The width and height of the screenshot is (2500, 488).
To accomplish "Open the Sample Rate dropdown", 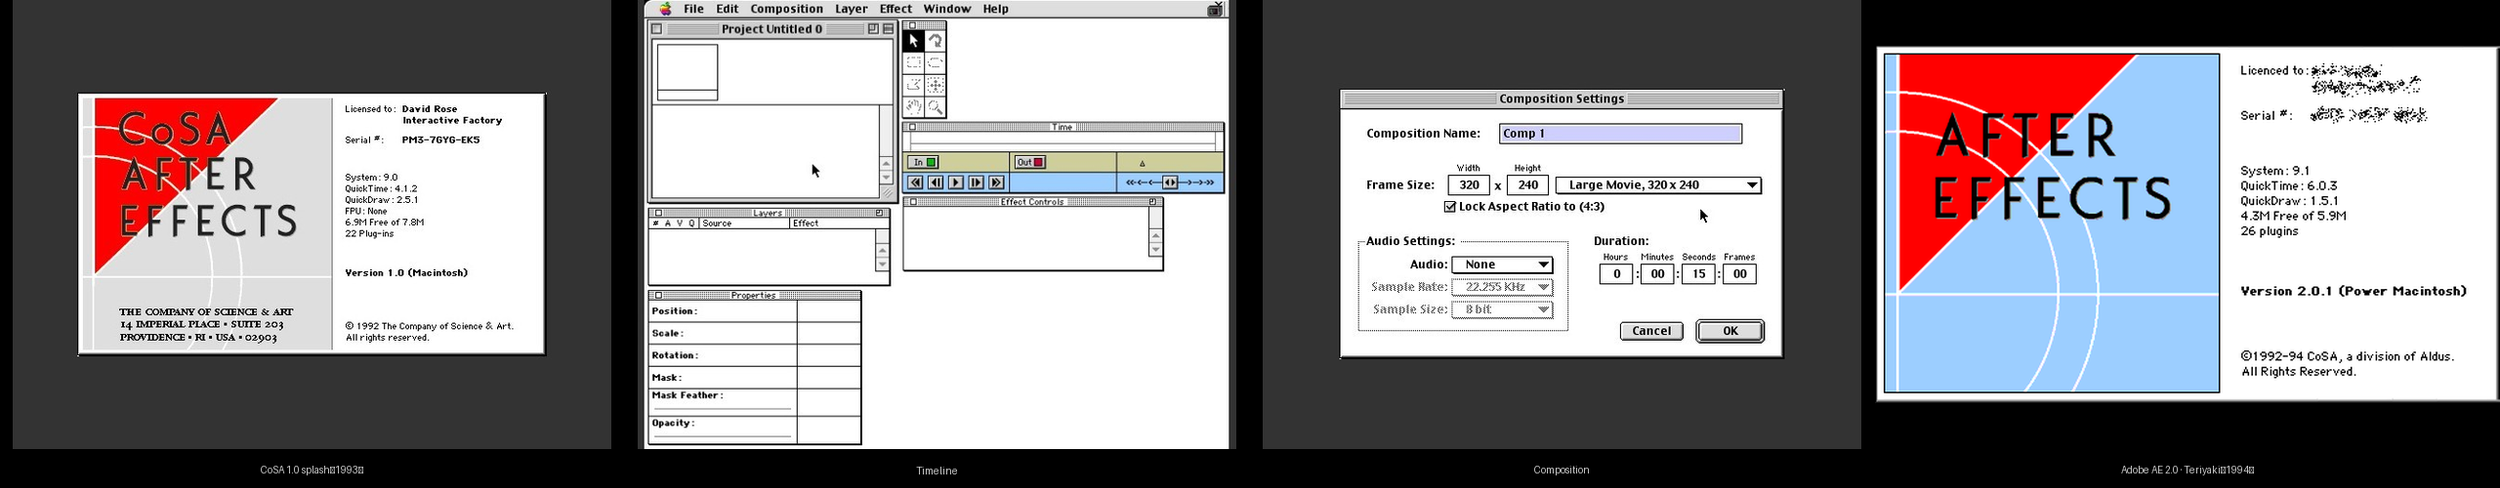I will pos(1502,287).
